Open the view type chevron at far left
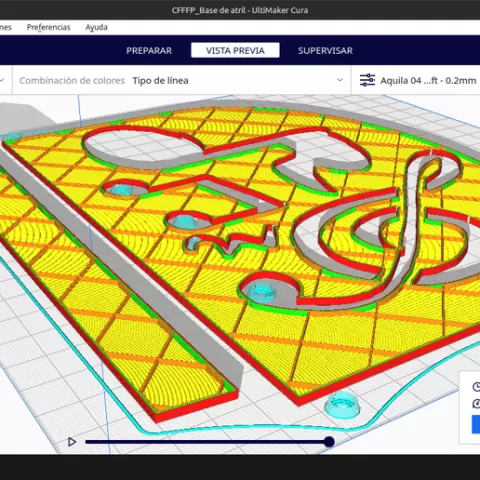 coord(2,80)
